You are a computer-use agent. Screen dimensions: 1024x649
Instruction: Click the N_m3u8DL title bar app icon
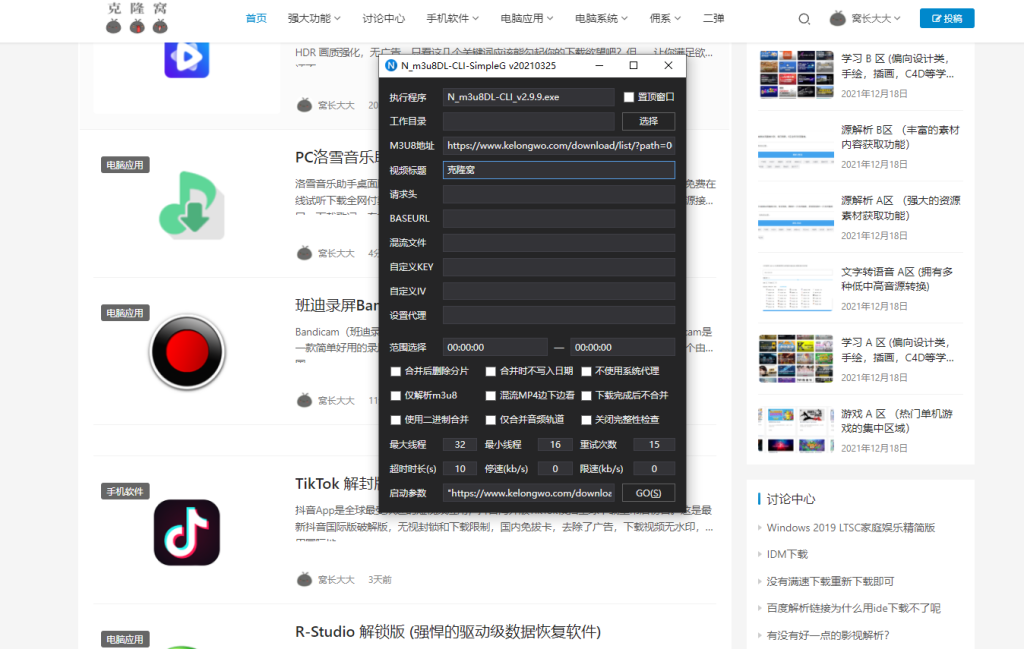tap(391, 65)
